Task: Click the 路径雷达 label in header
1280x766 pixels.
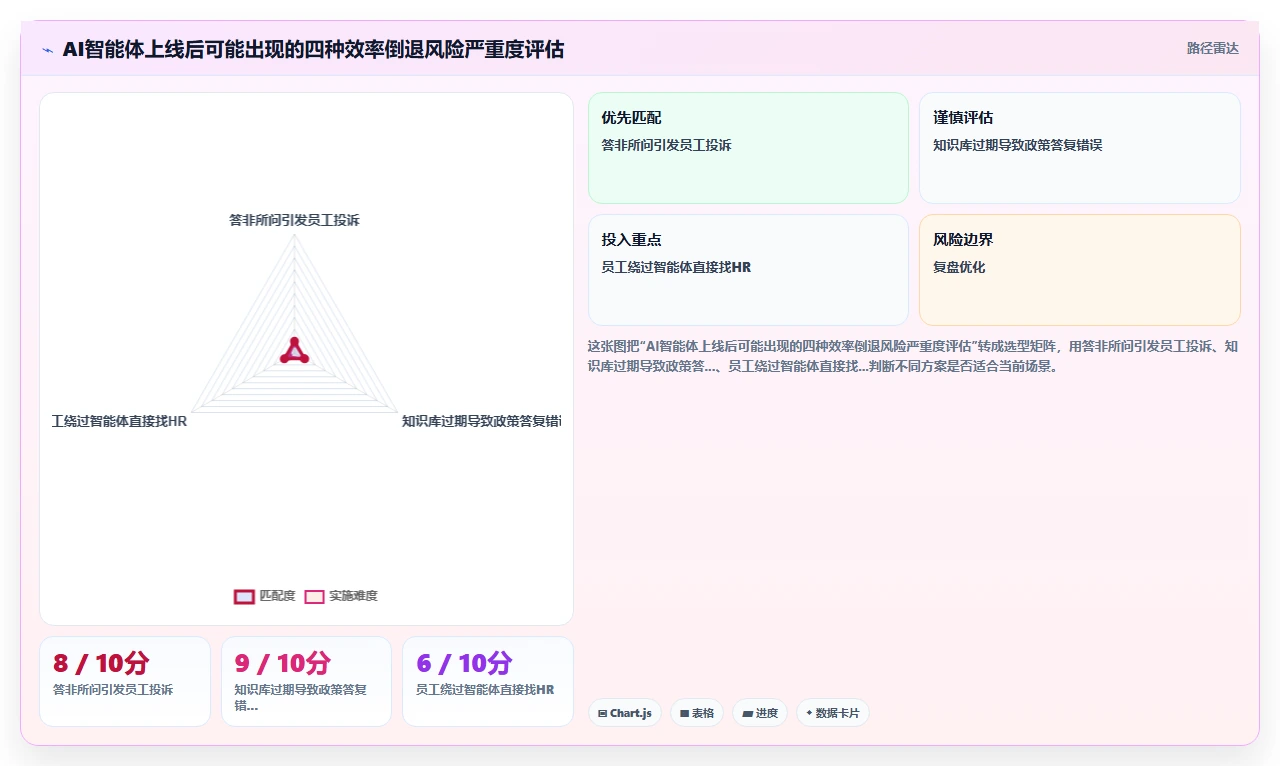Action: [x=1212, y=48]
